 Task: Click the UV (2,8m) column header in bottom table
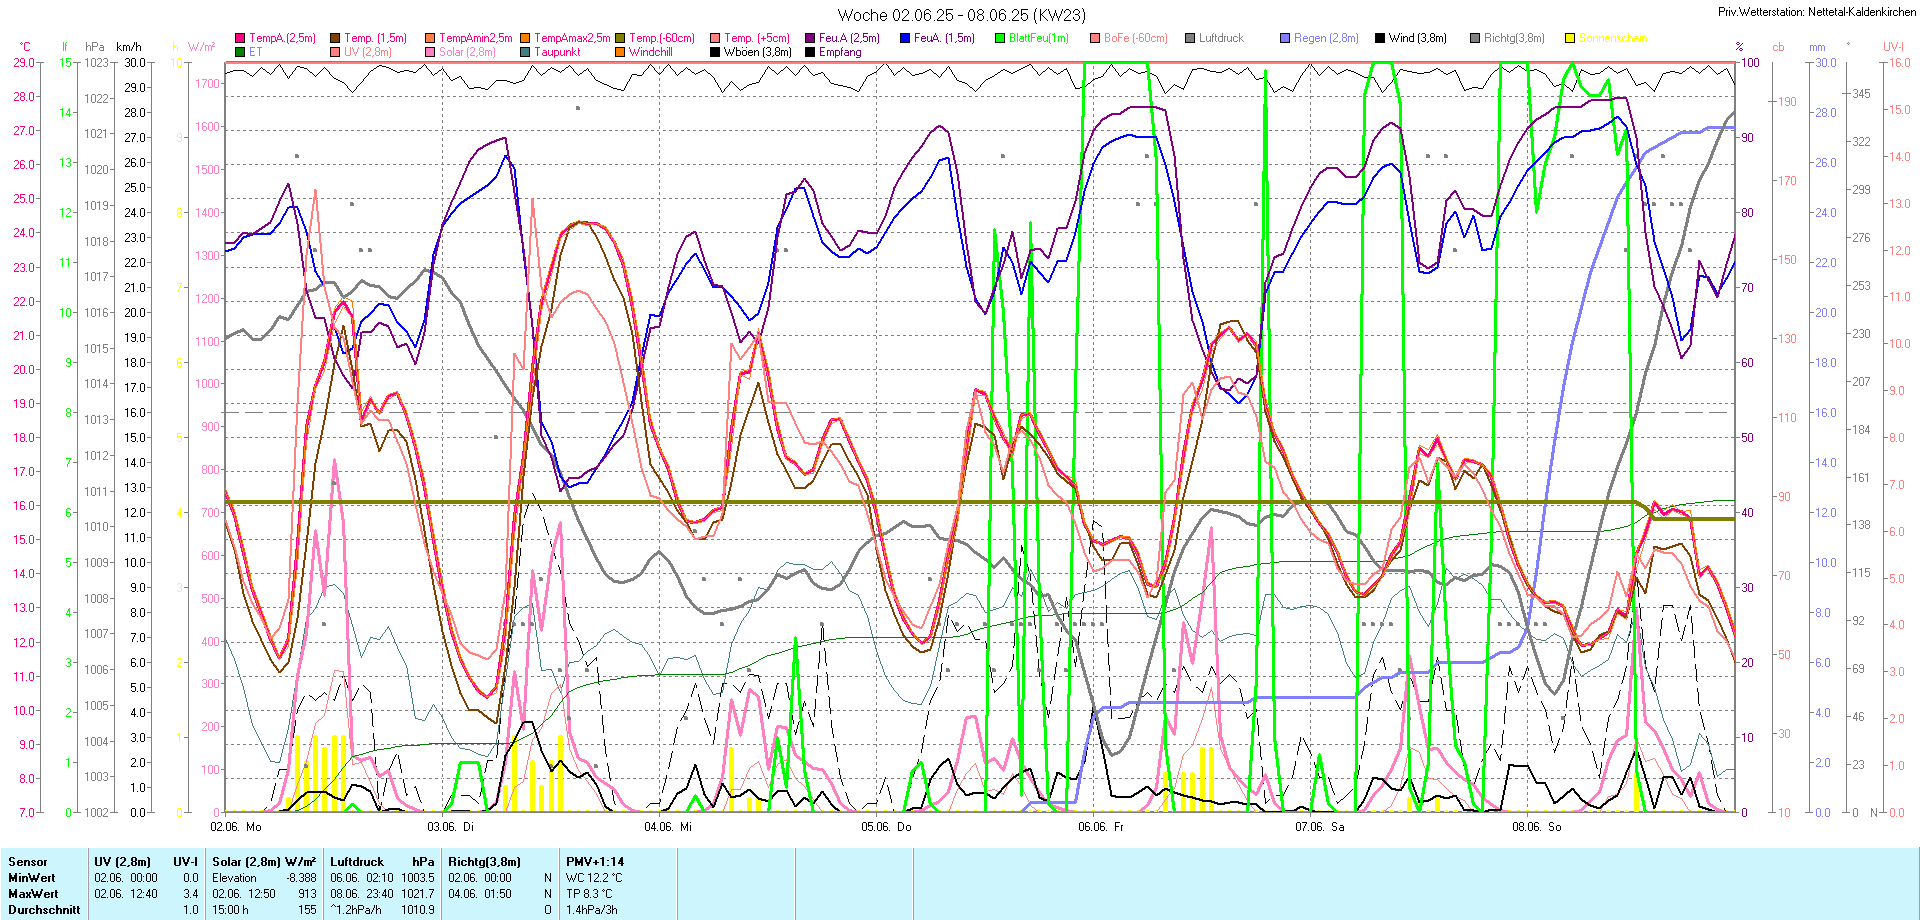pyautogui.click(x=122, y=862)
